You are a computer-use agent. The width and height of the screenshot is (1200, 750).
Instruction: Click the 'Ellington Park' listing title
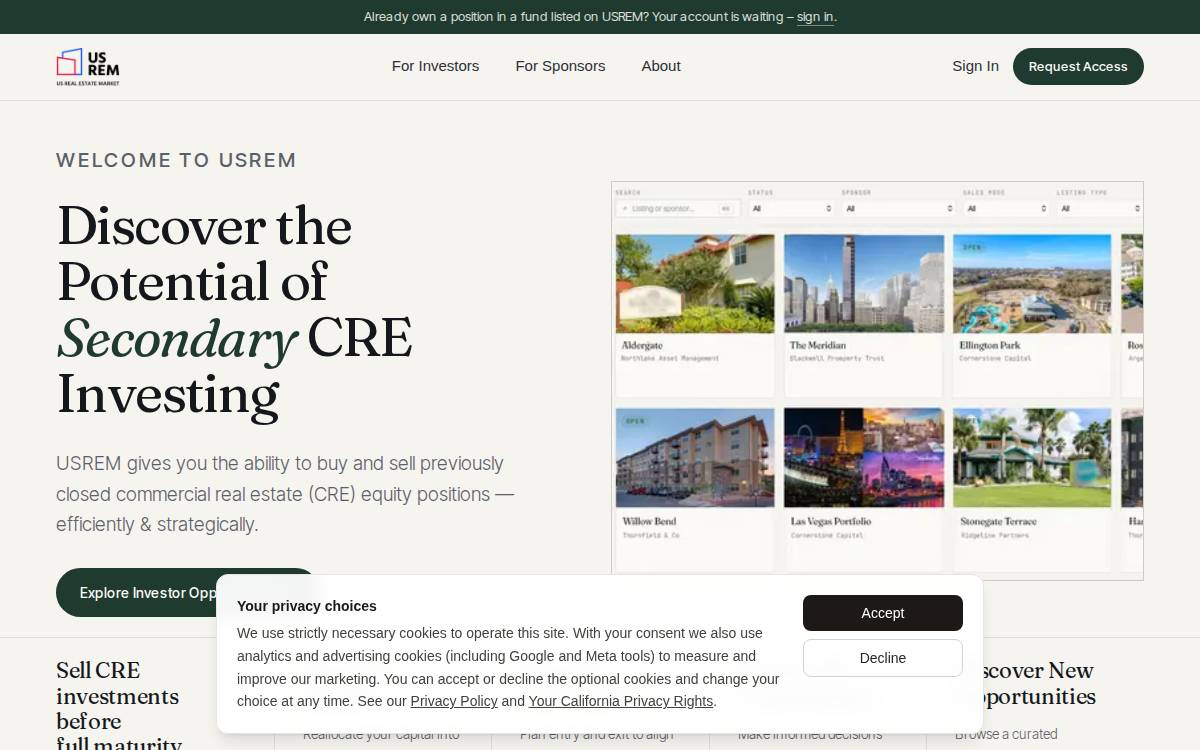coord(990,345)
